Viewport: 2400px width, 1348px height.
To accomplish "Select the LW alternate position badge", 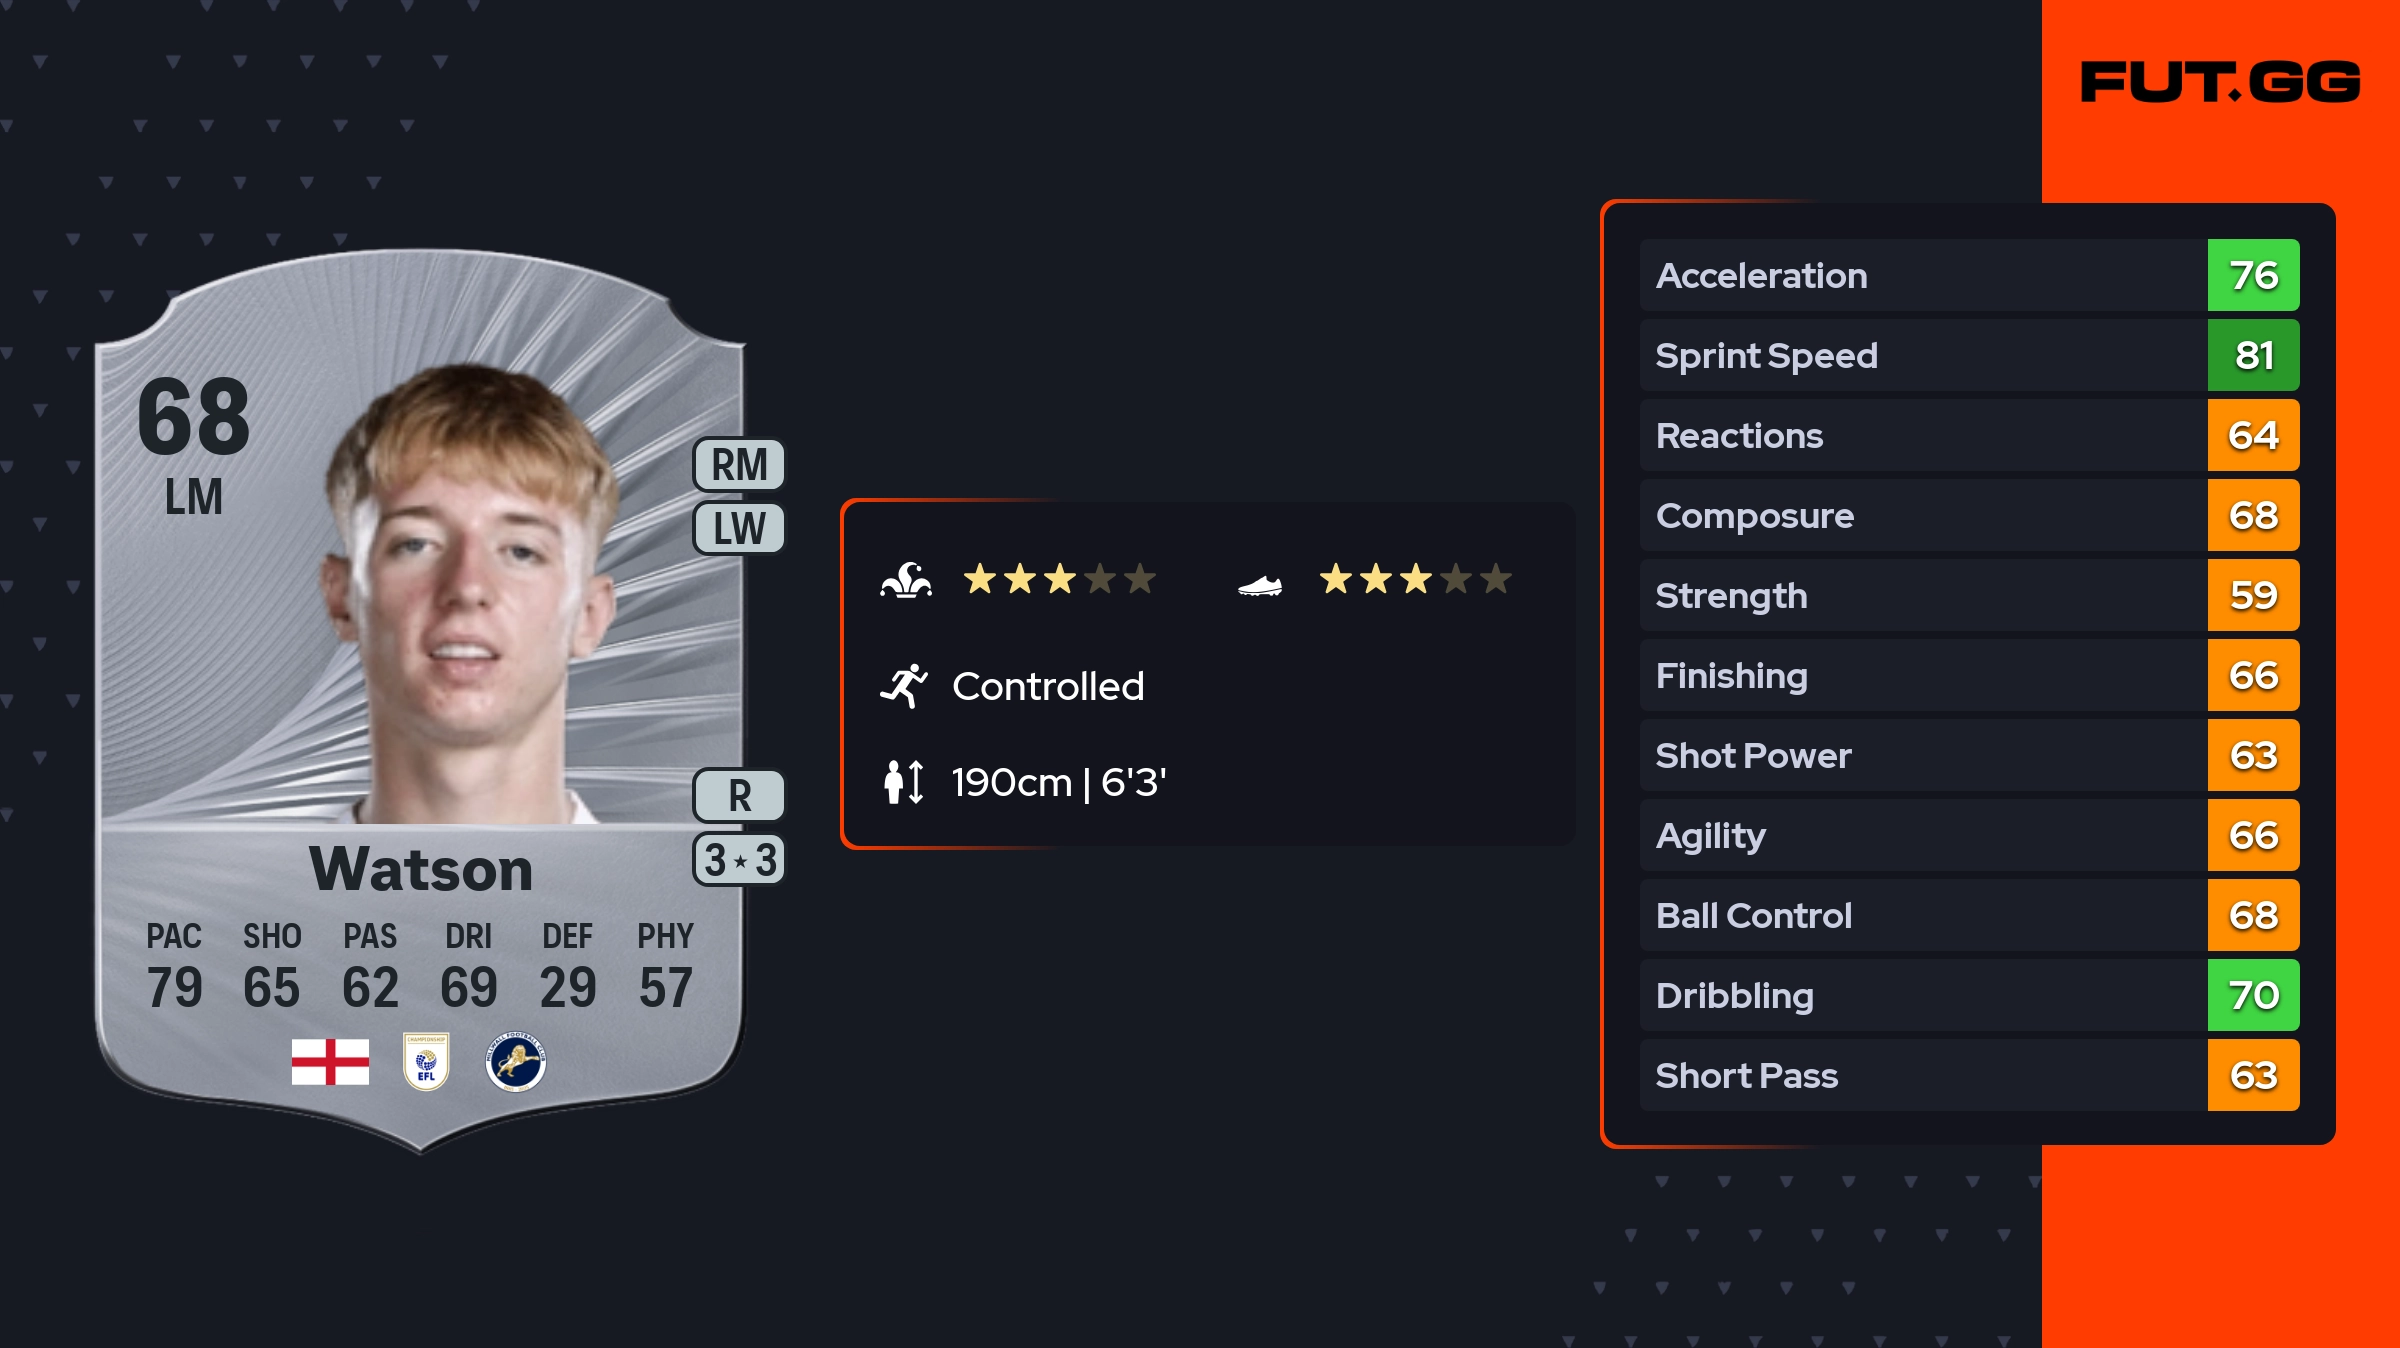I will point(739,528).
